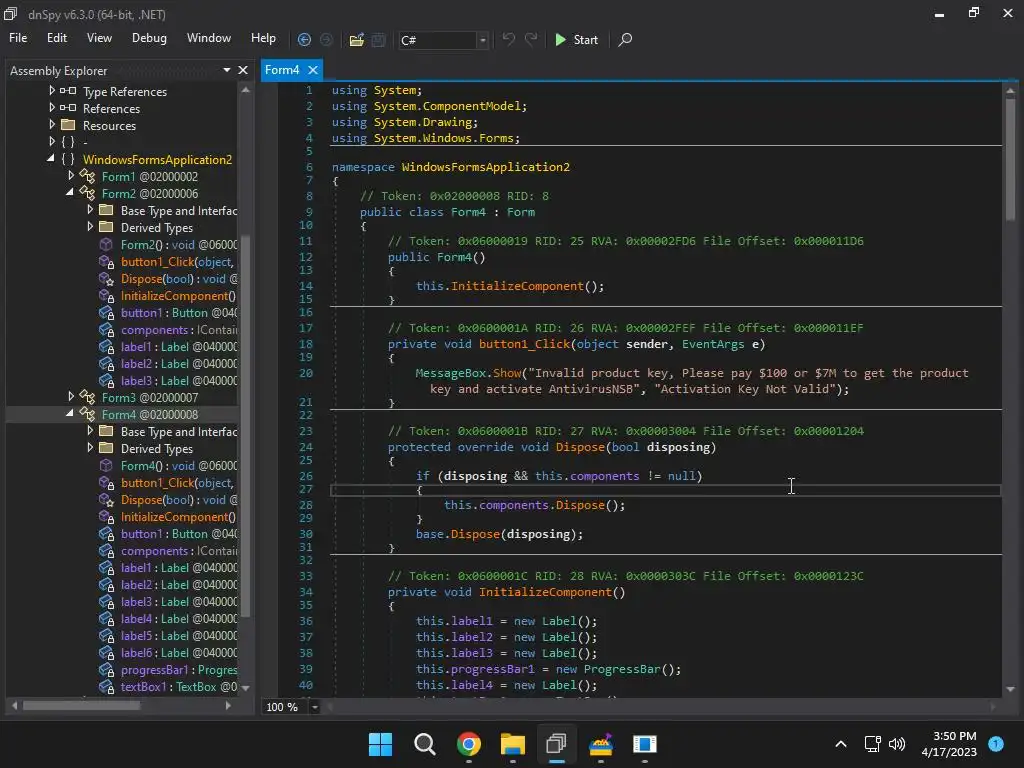Collapse the Form2 class node
Image resolution: width=1024 pixels, height=768 pixels.
point(70,192)
